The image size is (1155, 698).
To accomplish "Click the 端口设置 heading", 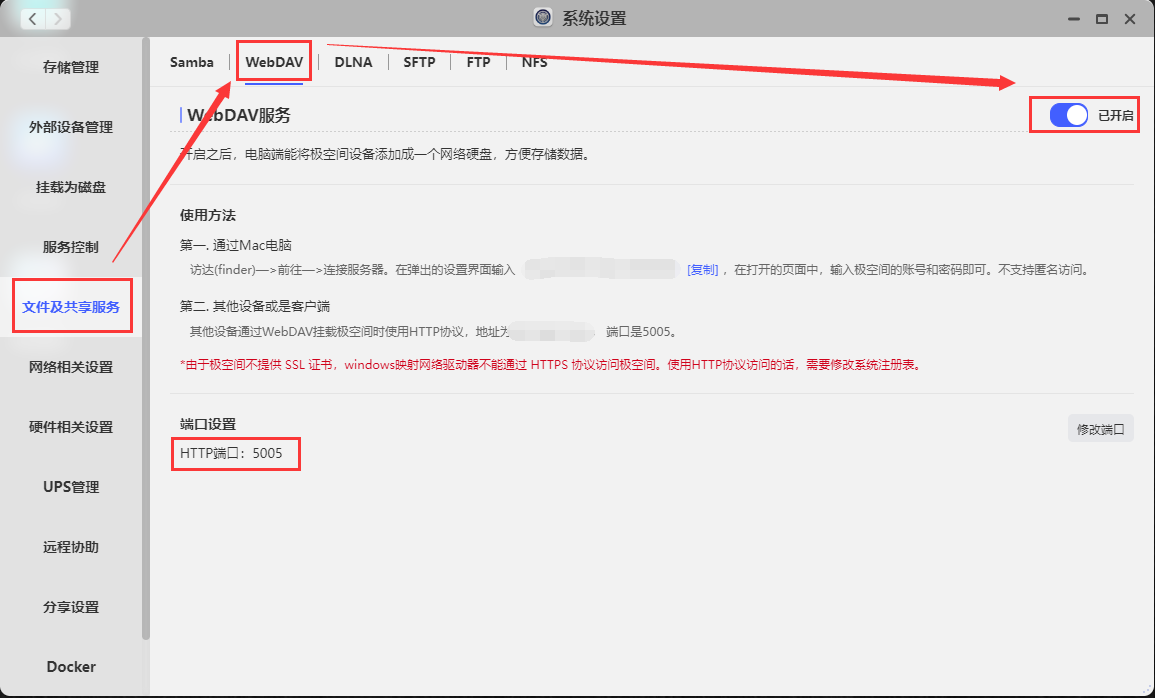I will (208, 424).
